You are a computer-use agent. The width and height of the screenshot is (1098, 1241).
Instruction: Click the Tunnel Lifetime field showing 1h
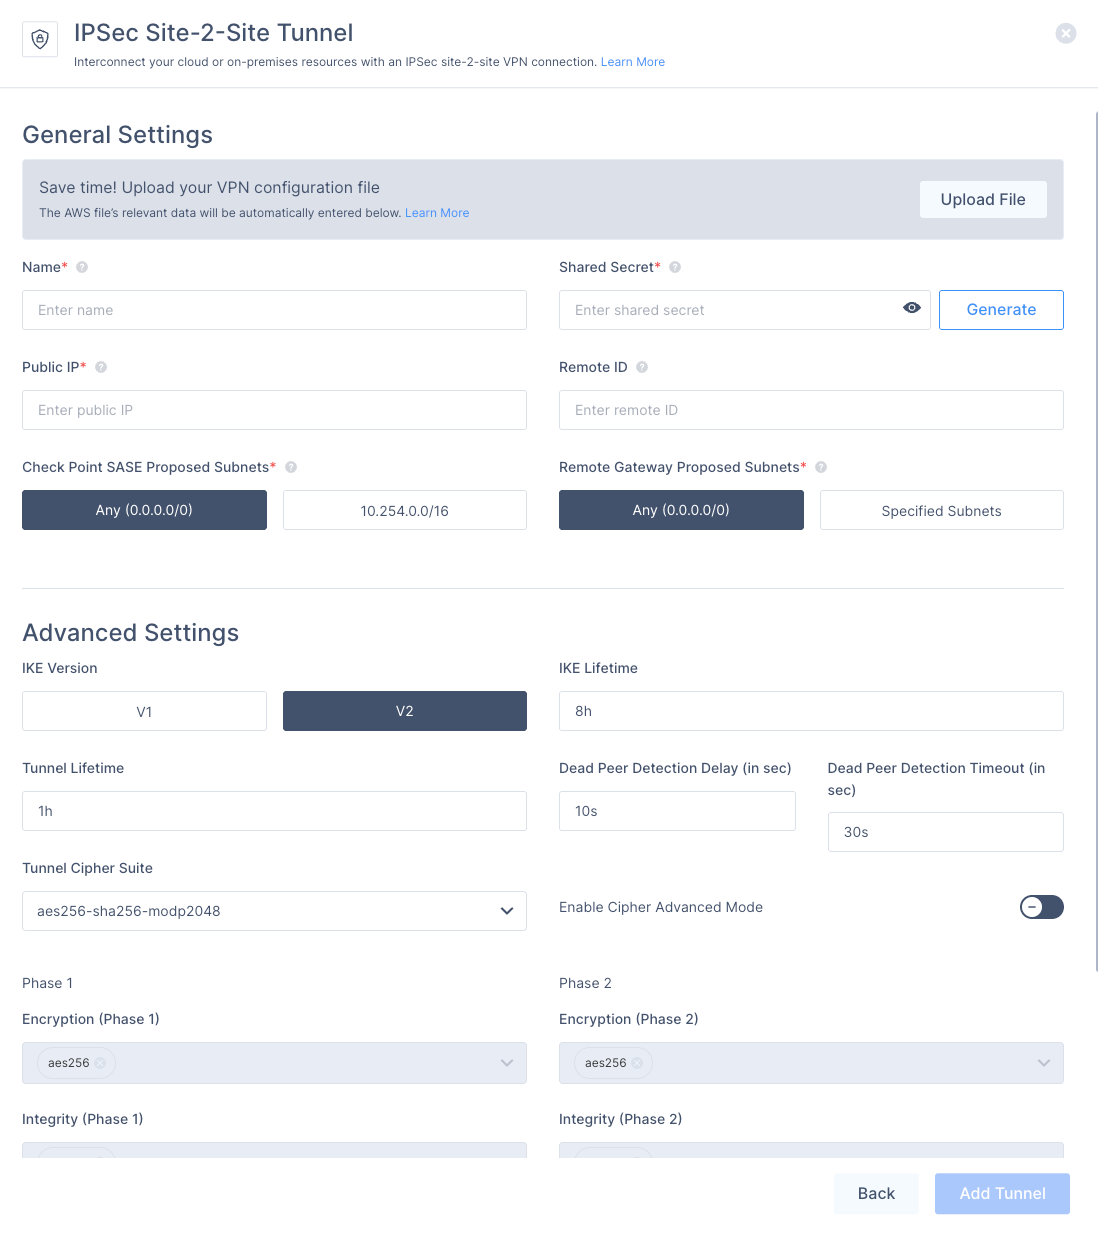click(x=274, y=811)
